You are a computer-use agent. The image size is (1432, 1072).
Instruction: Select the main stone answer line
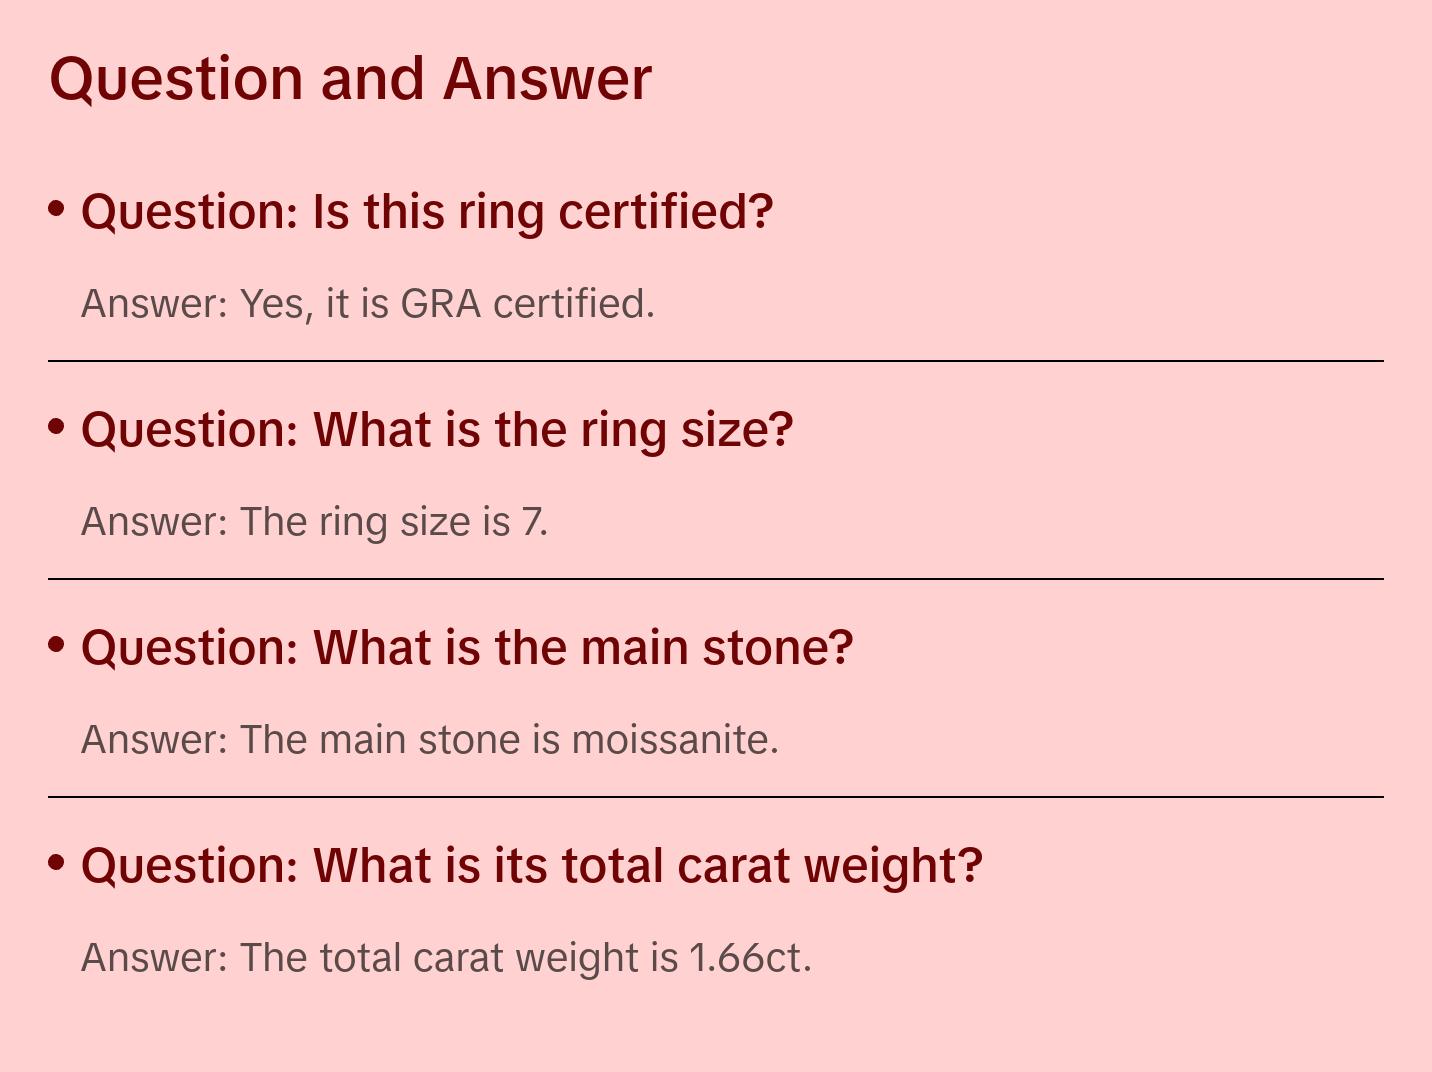point(429,740)
